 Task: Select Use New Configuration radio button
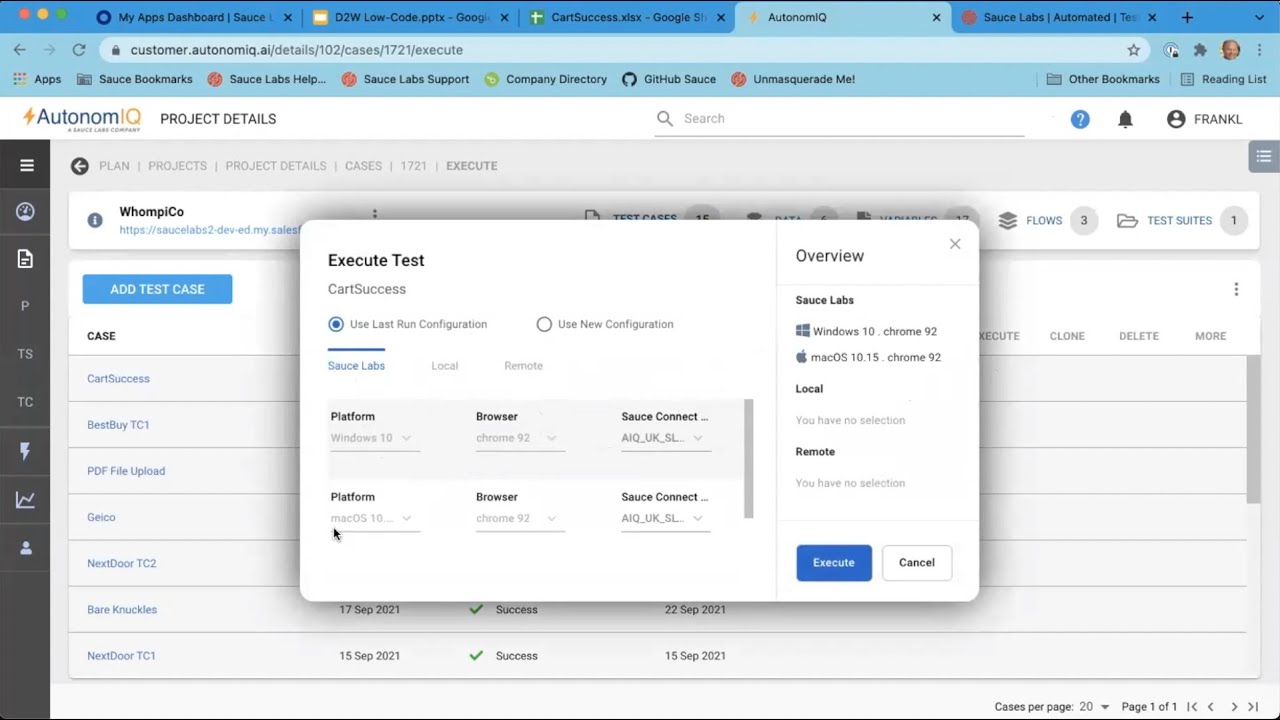pyautogui.click(x=544, y=324)
